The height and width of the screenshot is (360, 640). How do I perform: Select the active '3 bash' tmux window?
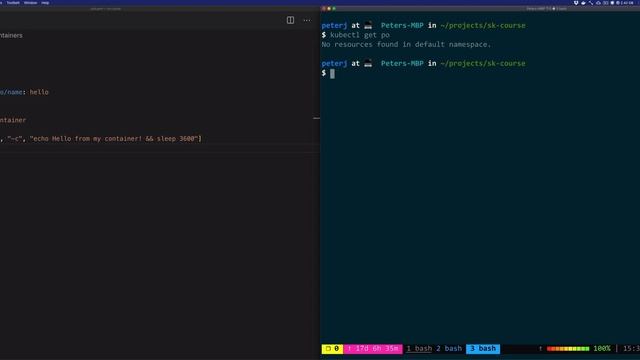point(483,349)
